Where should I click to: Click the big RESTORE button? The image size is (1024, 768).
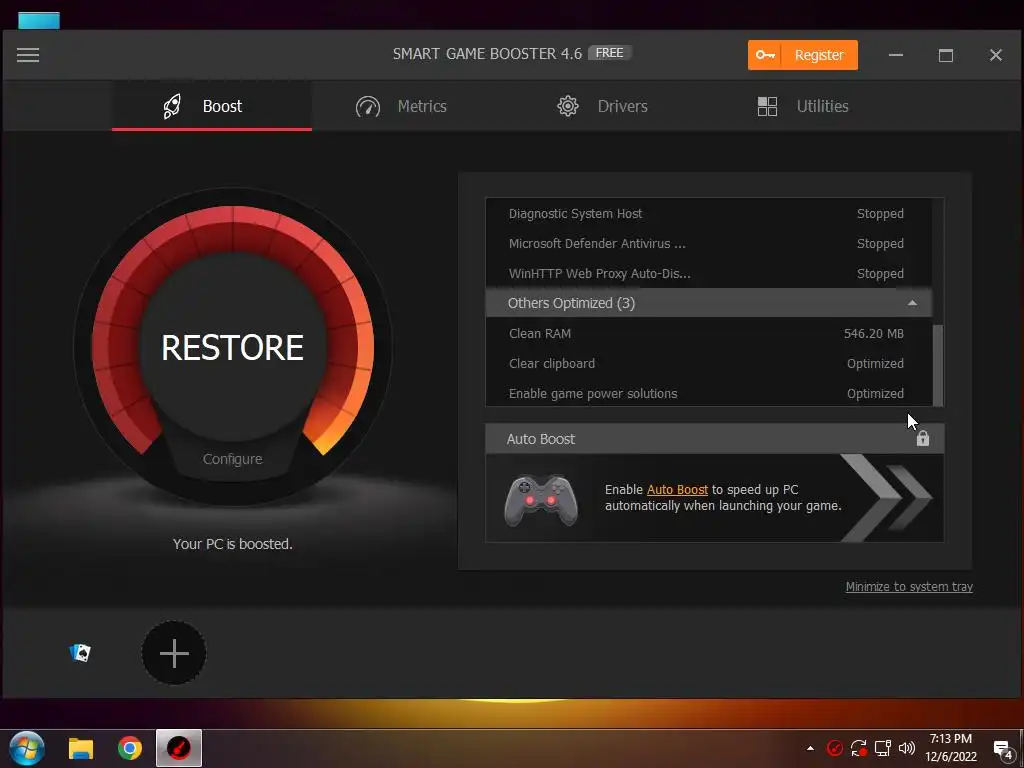point(232,347)
